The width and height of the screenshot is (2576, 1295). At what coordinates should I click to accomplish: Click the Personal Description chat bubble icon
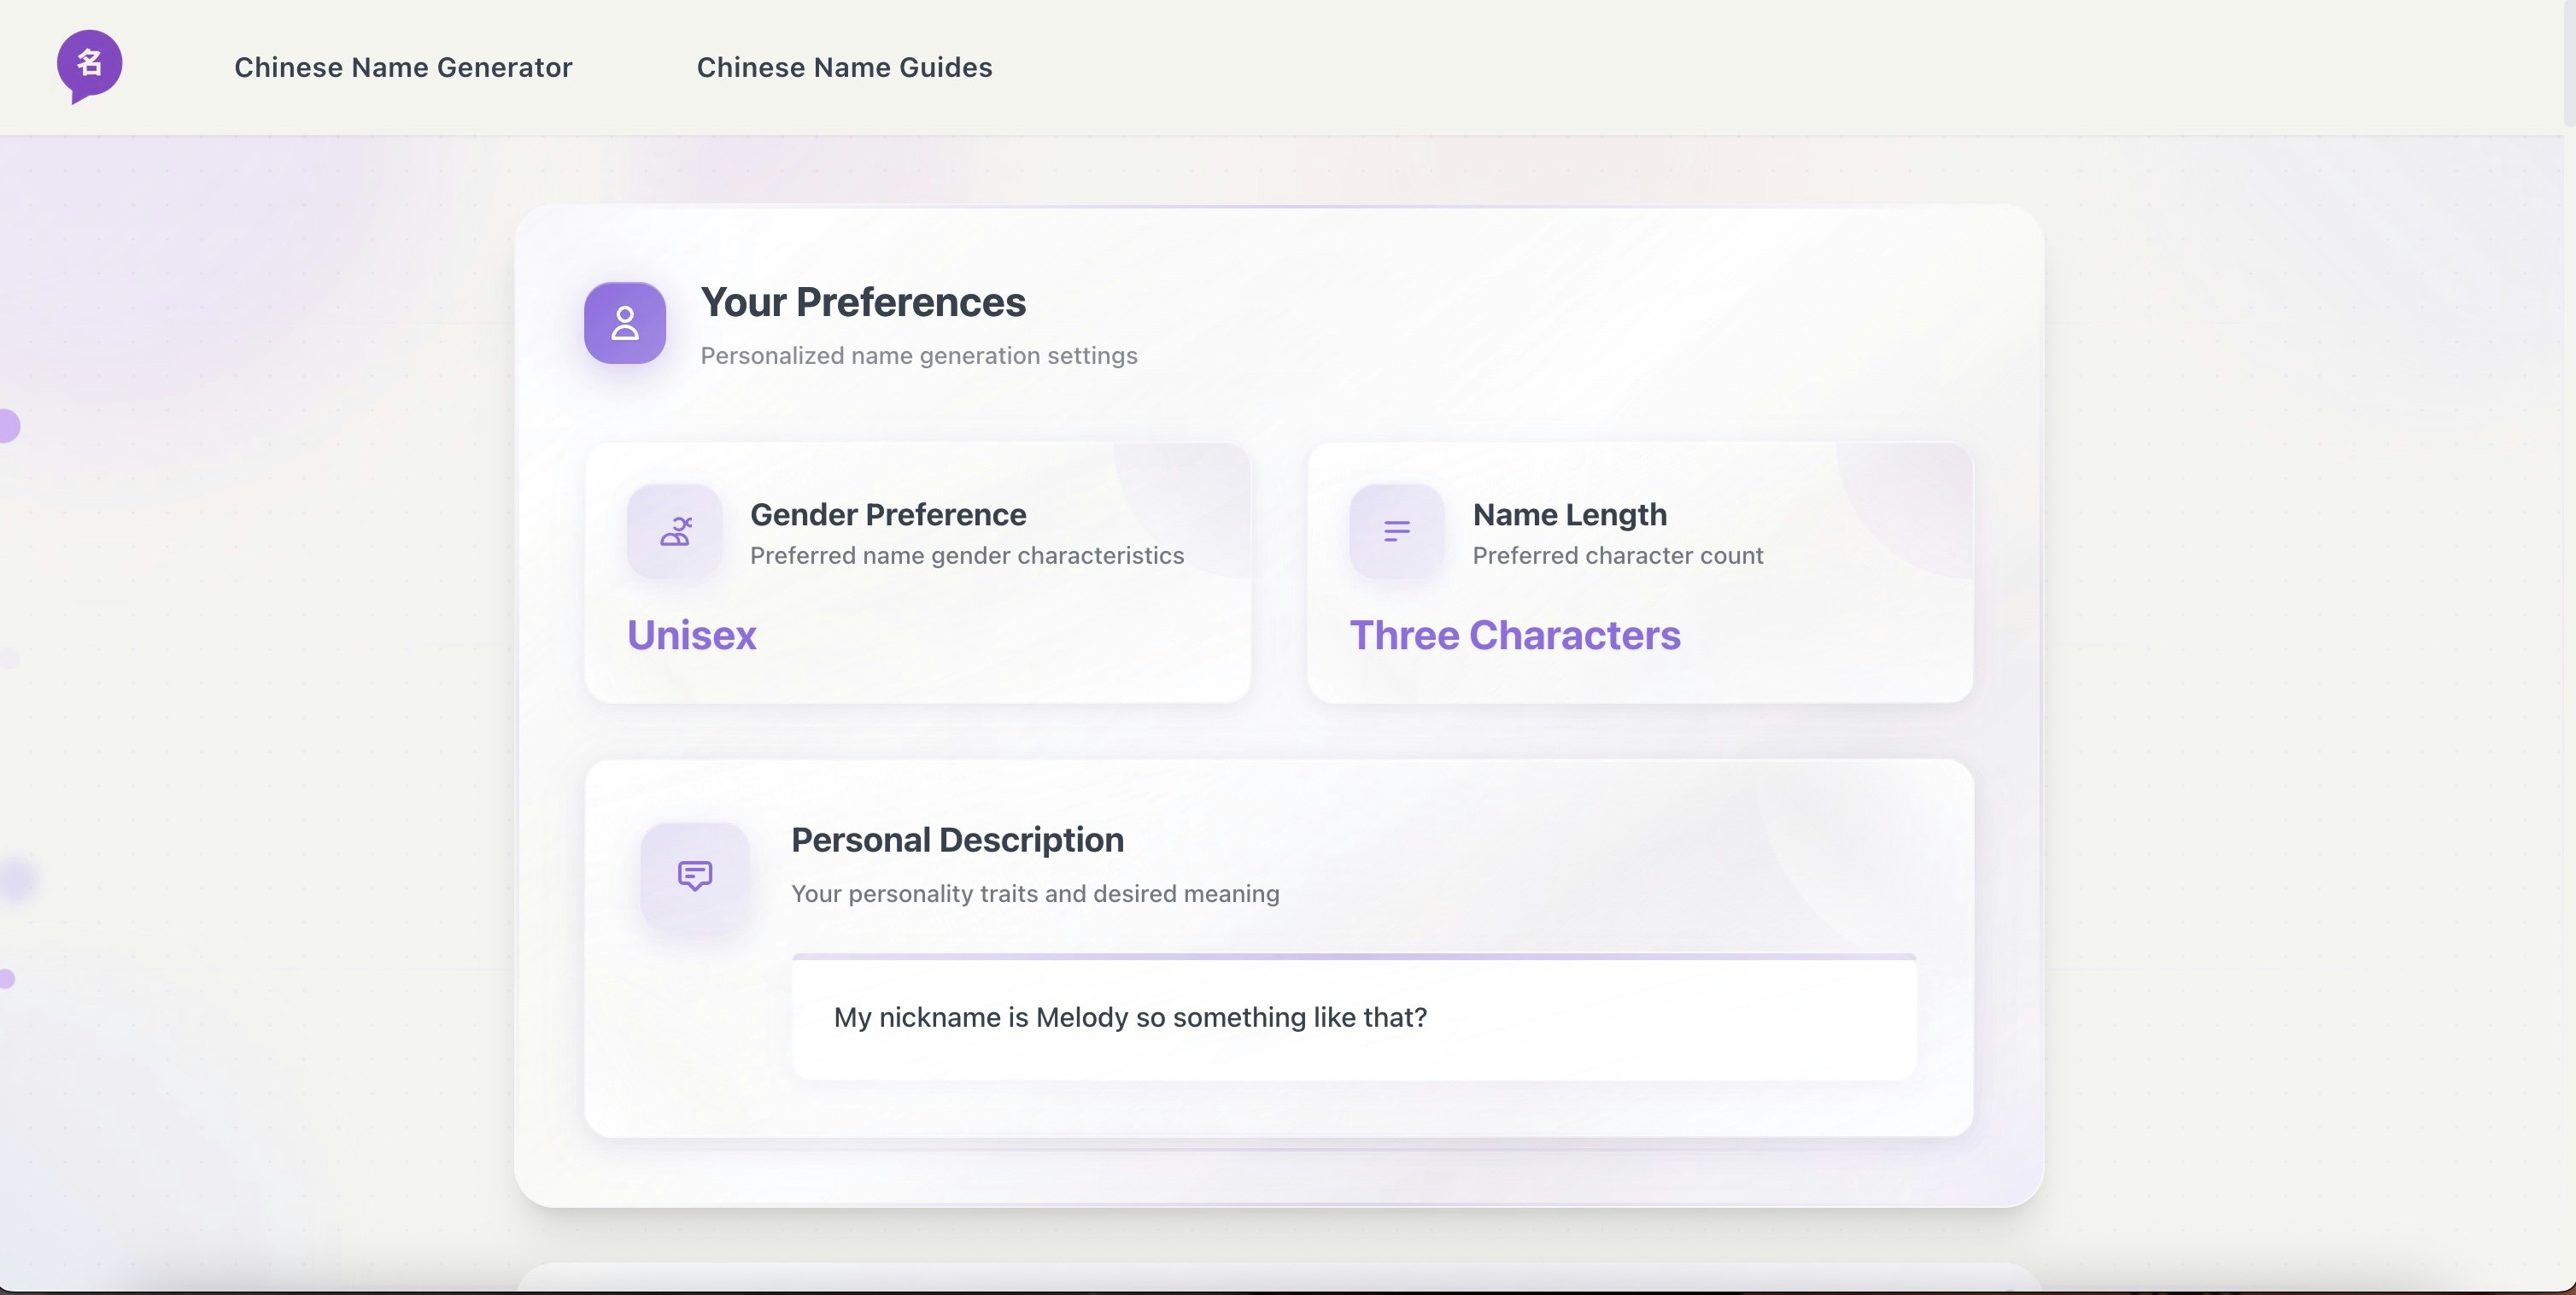pyautogui.click(x=695, y=876)
